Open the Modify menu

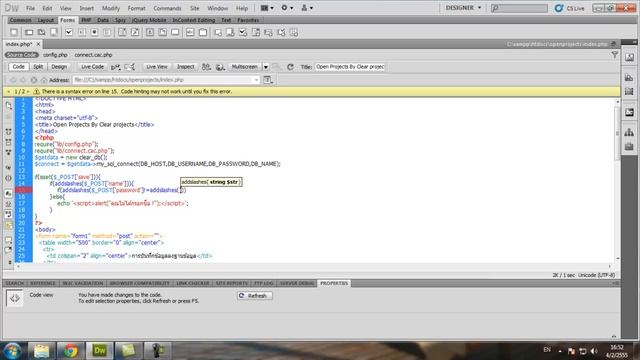click(x=111, y=8)
